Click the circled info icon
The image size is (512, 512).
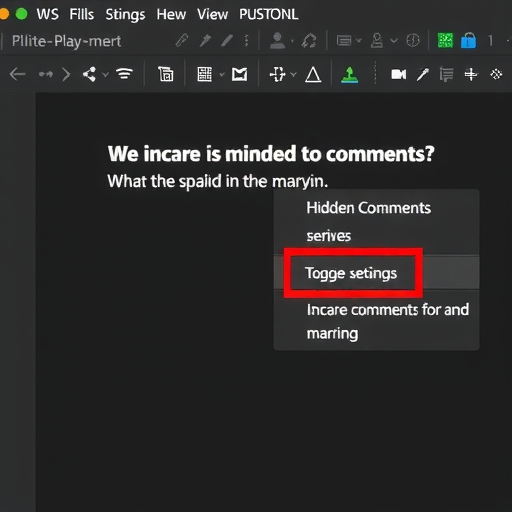413,41
